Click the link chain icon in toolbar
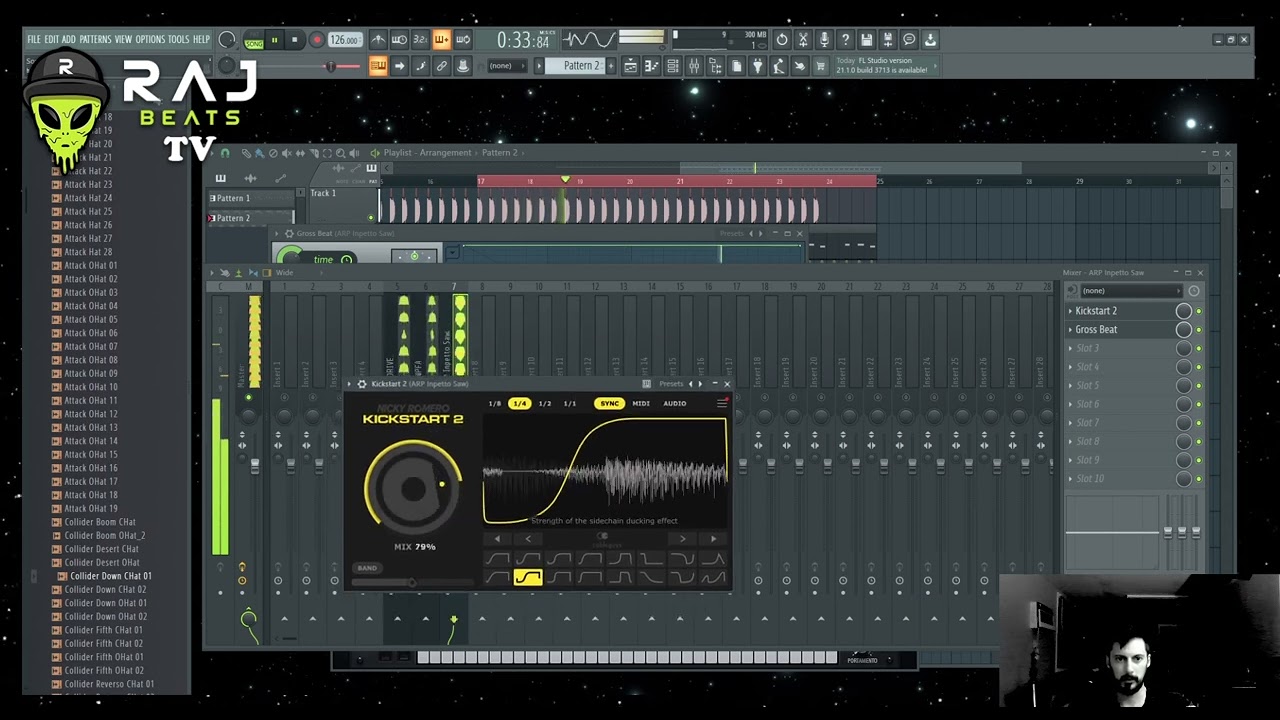The width and height of the screenshot is (1280, 720). (x=442, y=66)
